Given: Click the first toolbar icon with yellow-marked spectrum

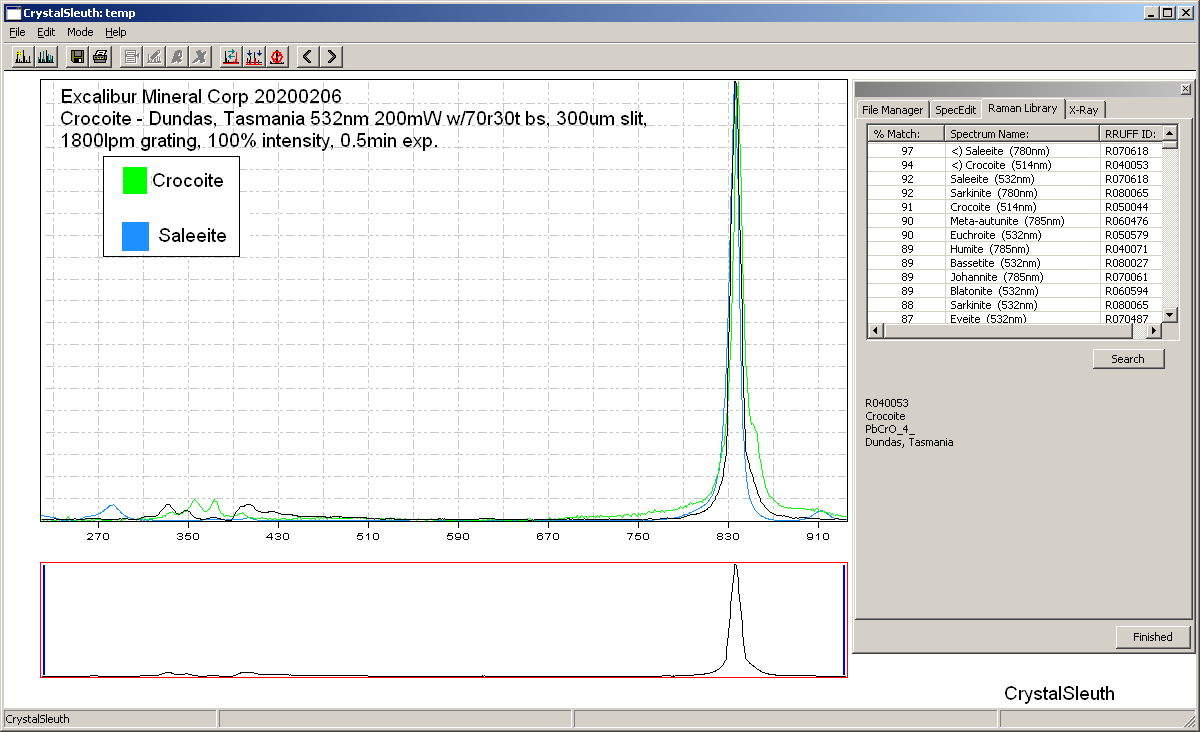Looking at the screenshot, I should tap(22, 56).
